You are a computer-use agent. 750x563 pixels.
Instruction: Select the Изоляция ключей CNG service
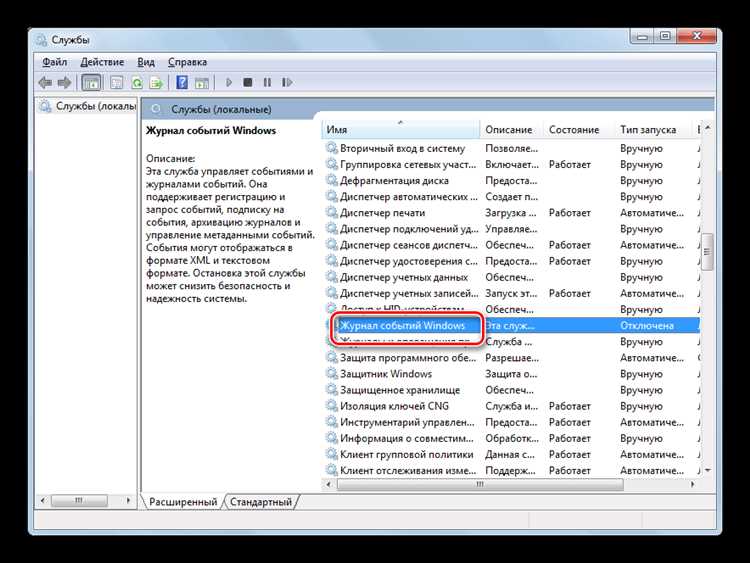pos(511,406)
